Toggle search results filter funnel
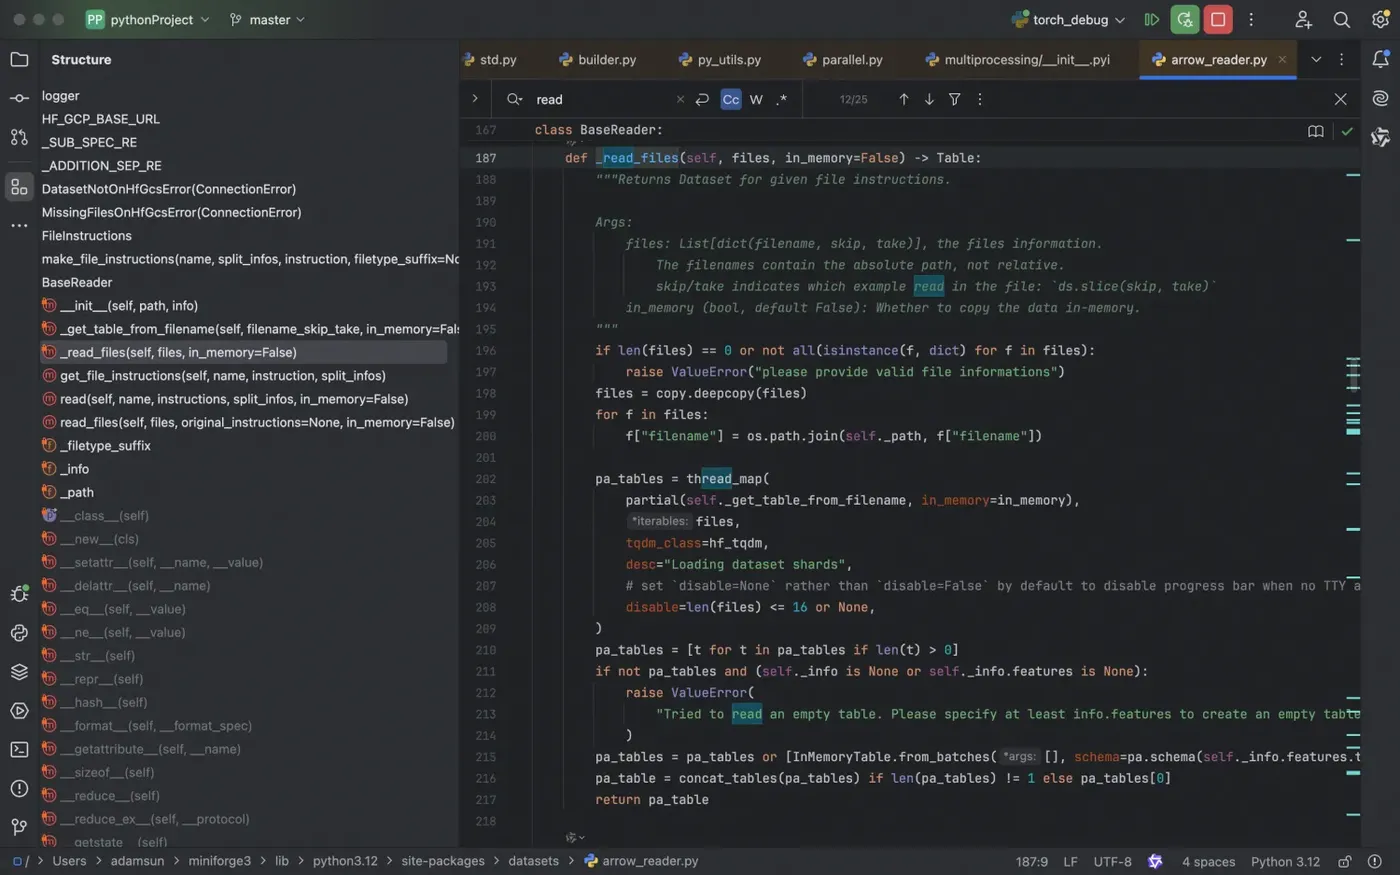The image size is (1400, 875). [955, 99]
